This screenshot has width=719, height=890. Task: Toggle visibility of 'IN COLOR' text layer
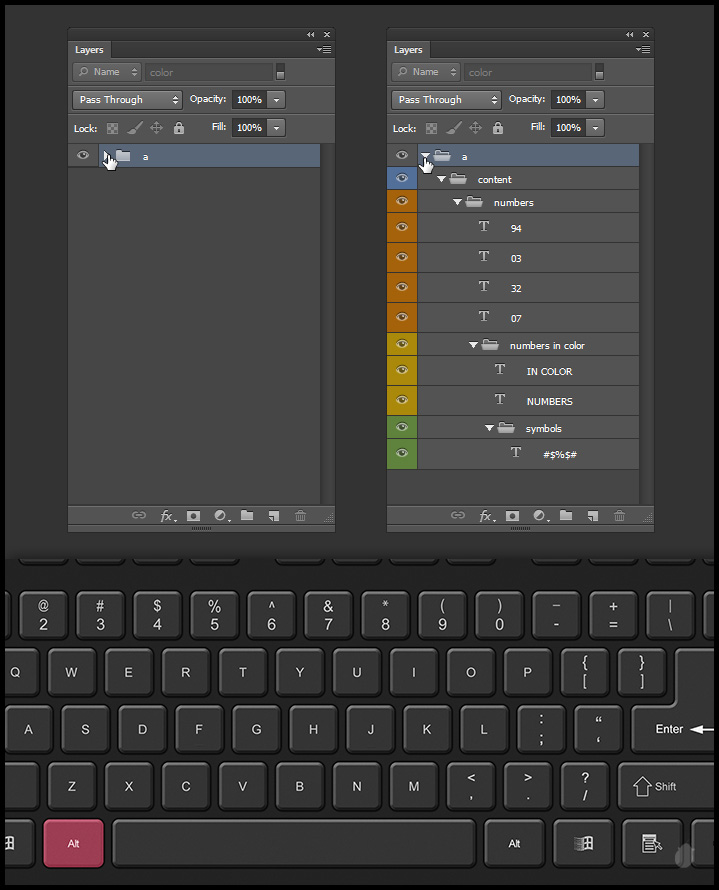pyautogui.click(x=402, y=371)
